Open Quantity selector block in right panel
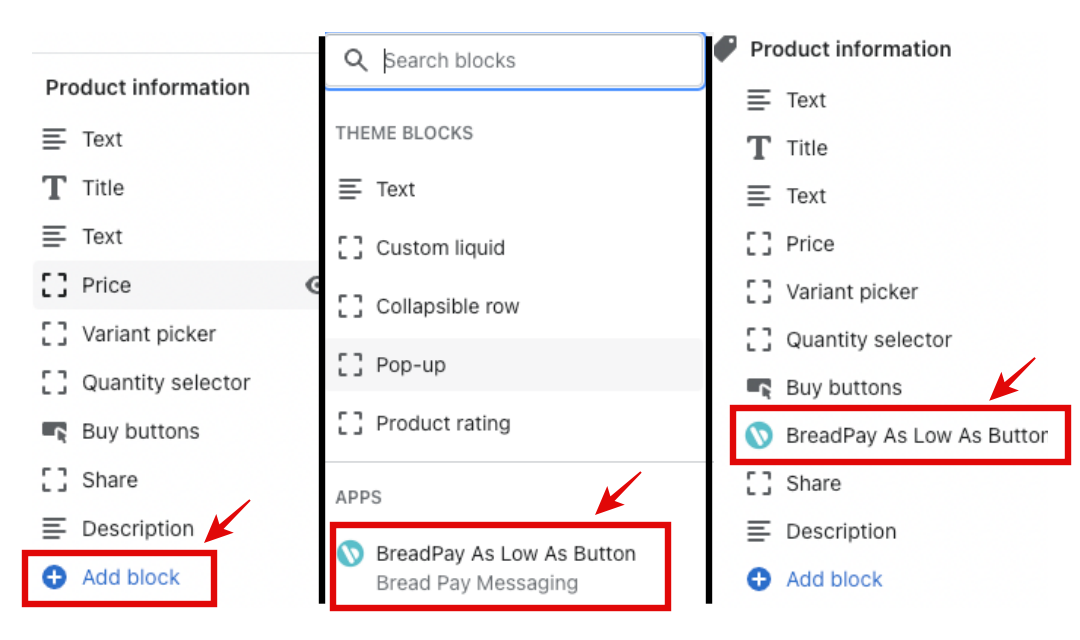1080x640 pixels. [868, 340]
